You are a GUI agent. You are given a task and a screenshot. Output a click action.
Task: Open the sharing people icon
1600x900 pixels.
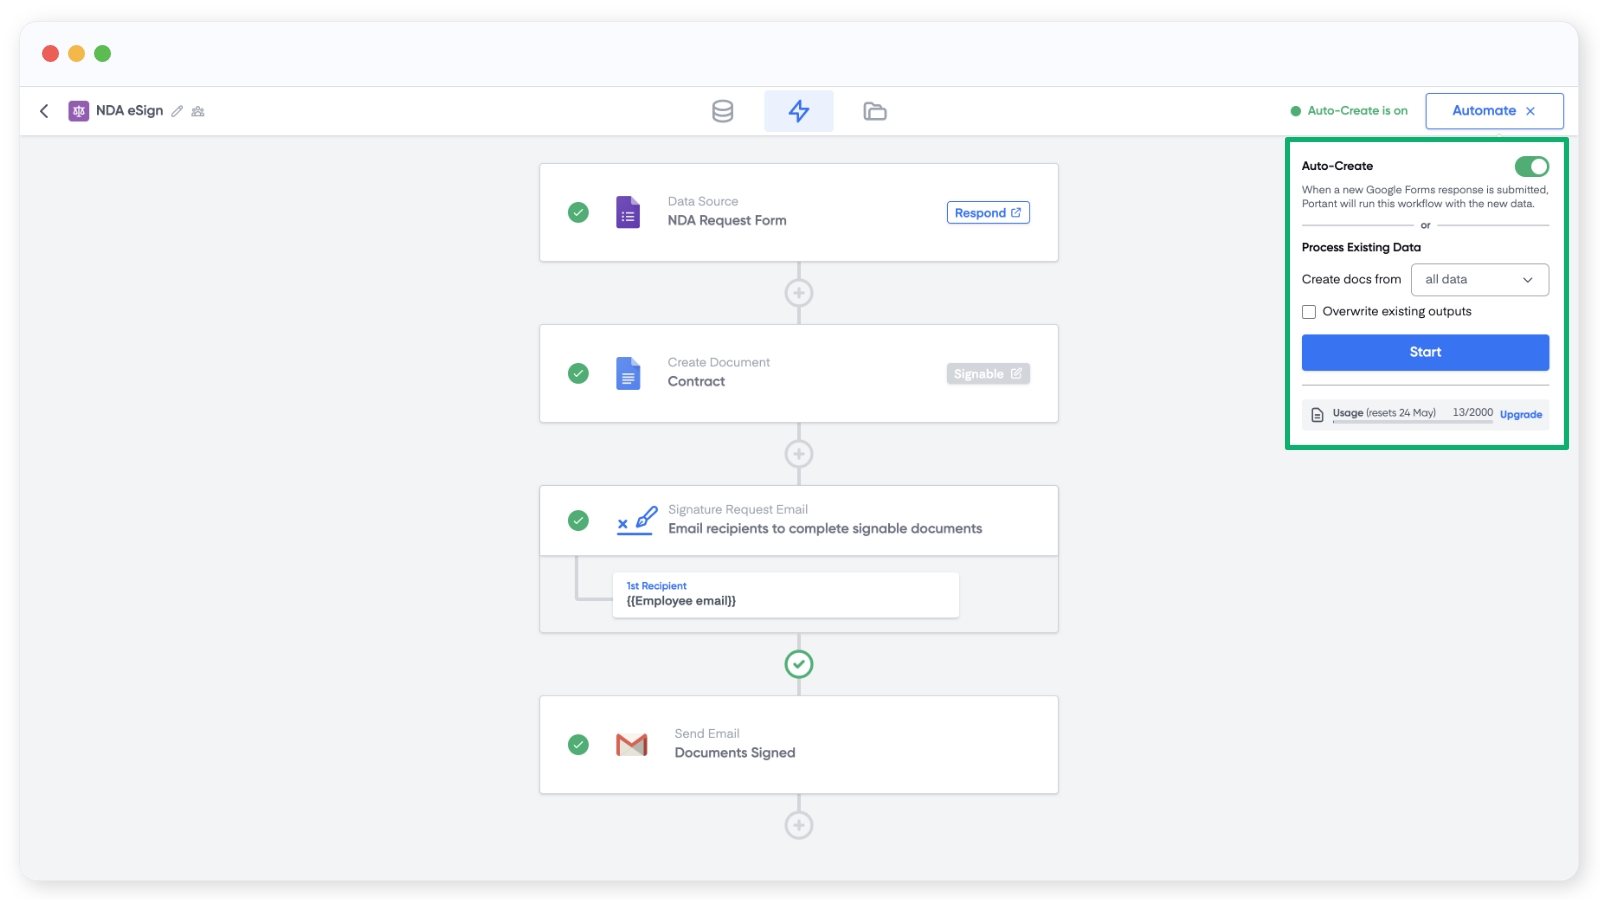[198, 111]
